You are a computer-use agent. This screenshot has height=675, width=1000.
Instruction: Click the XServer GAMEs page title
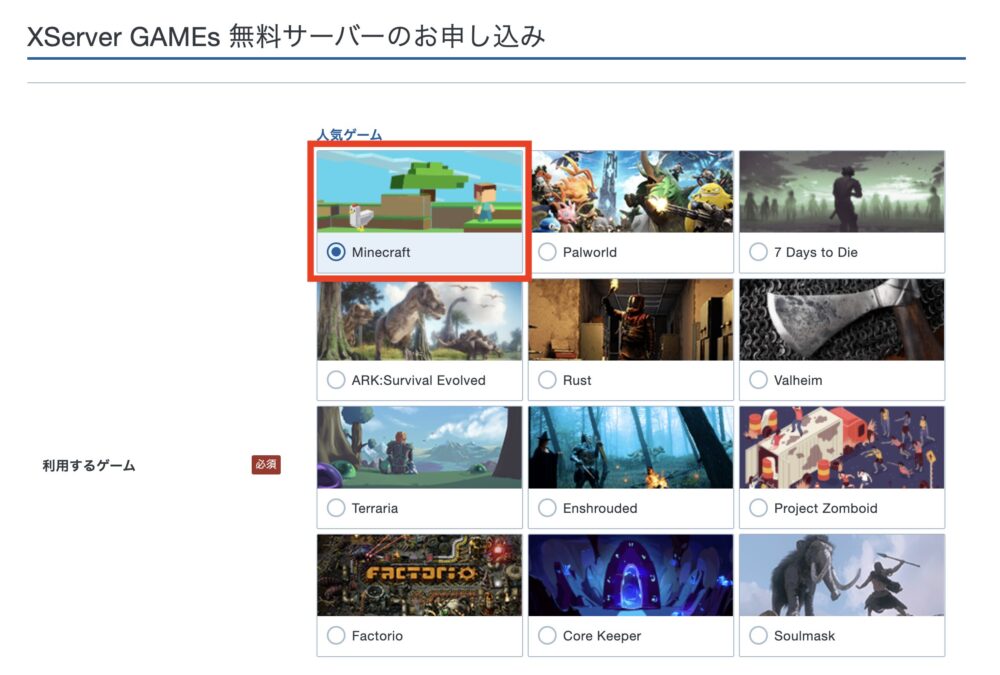coord(286,36)
